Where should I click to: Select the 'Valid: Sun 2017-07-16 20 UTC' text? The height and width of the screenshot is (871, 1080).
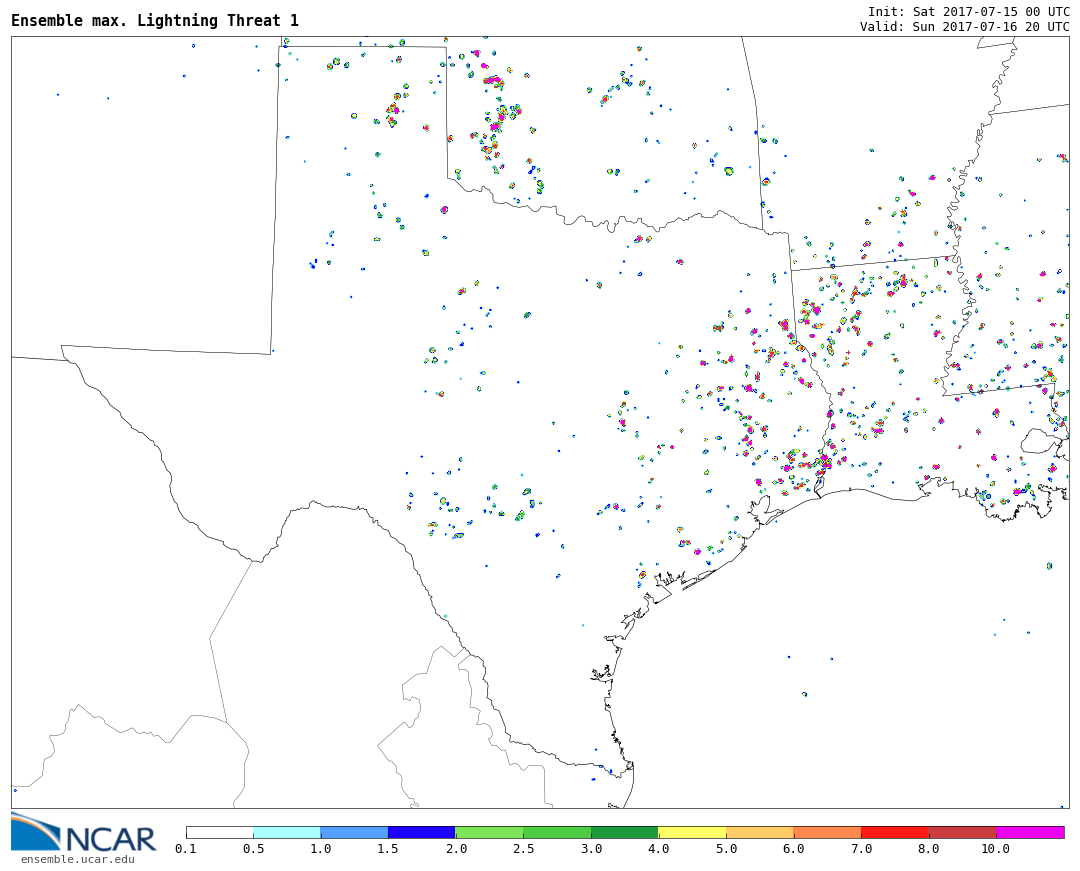(x=964, y=26)
